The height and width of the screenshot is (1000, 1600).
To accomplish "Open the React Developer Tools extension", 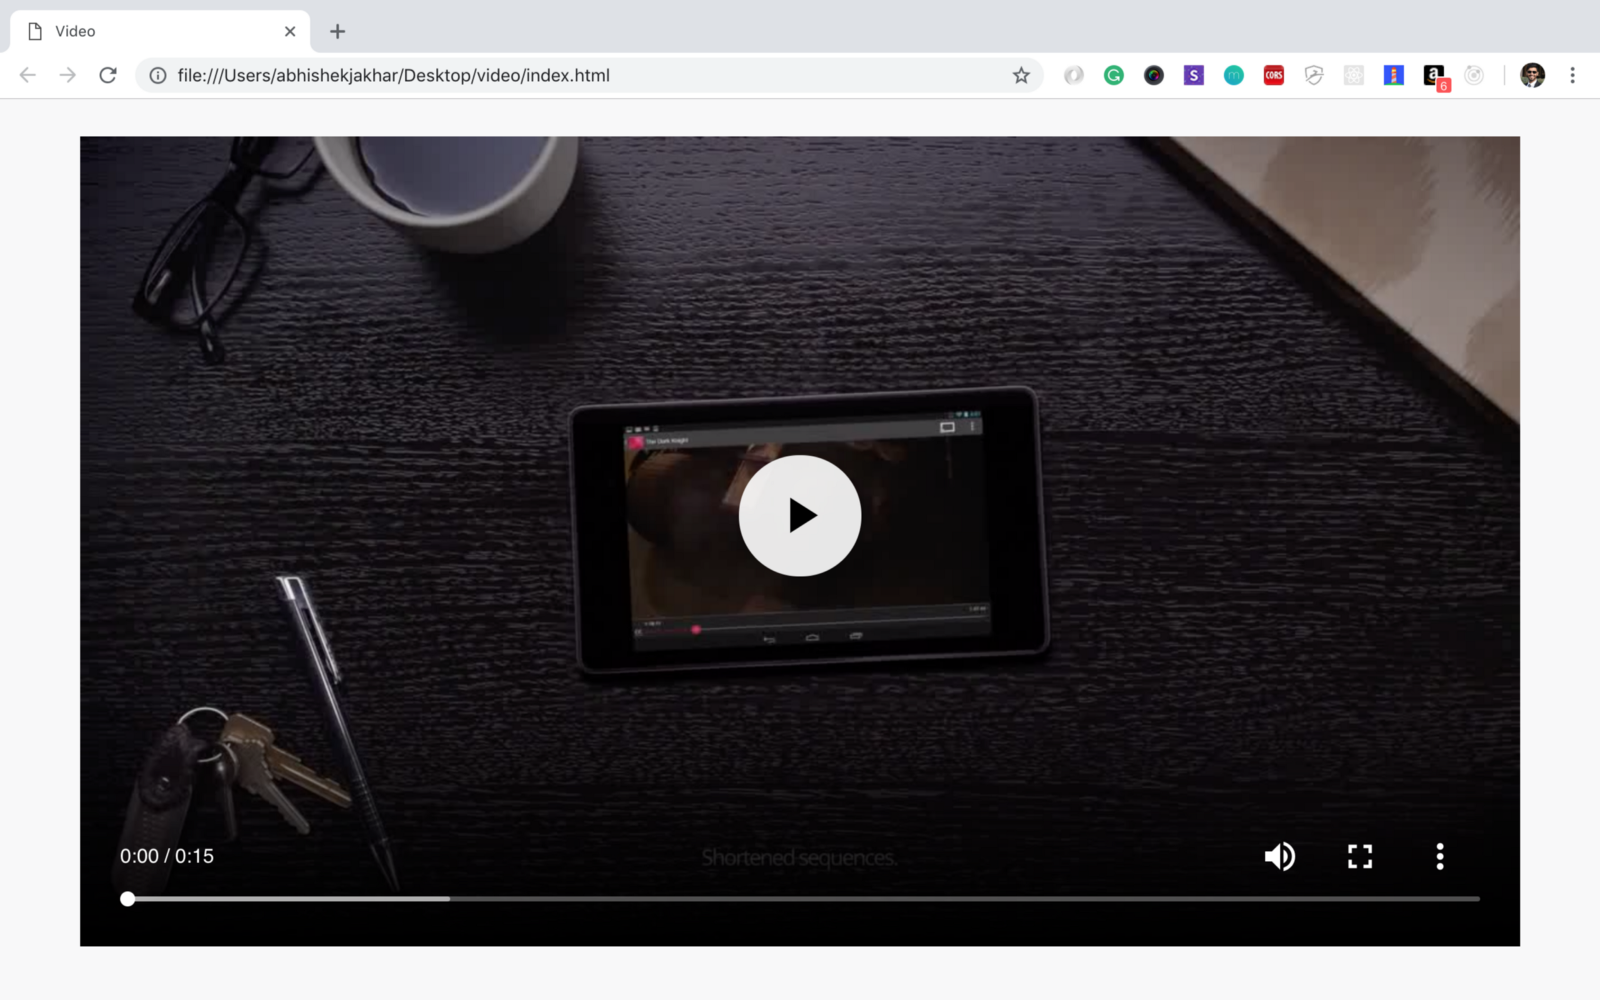I will [x=1354, y=75].
